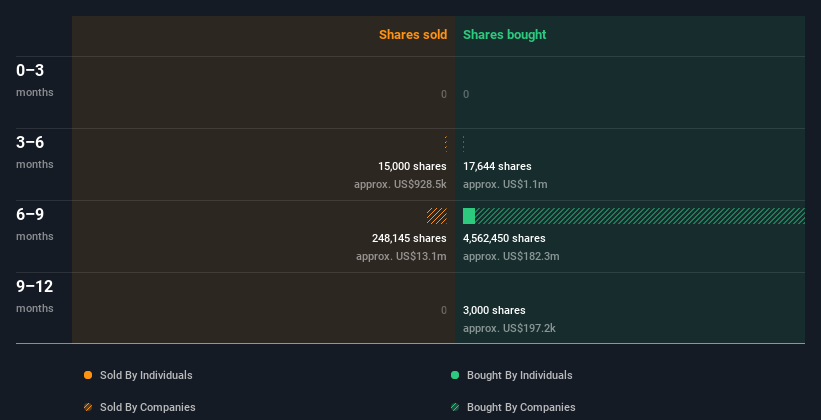Click the small orange sold bar in 3–6 months

point(446,144)
